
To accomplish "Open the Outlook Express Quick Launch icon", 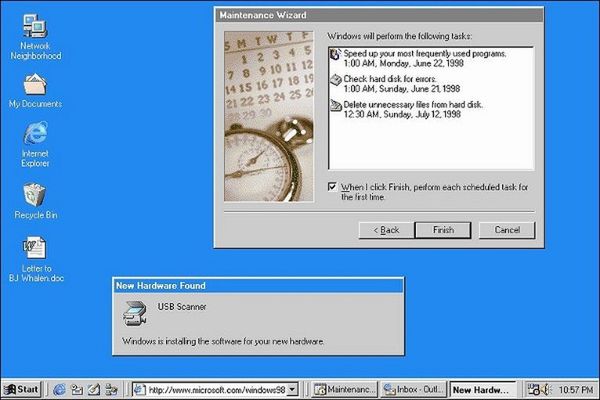I will pos(77,390).
